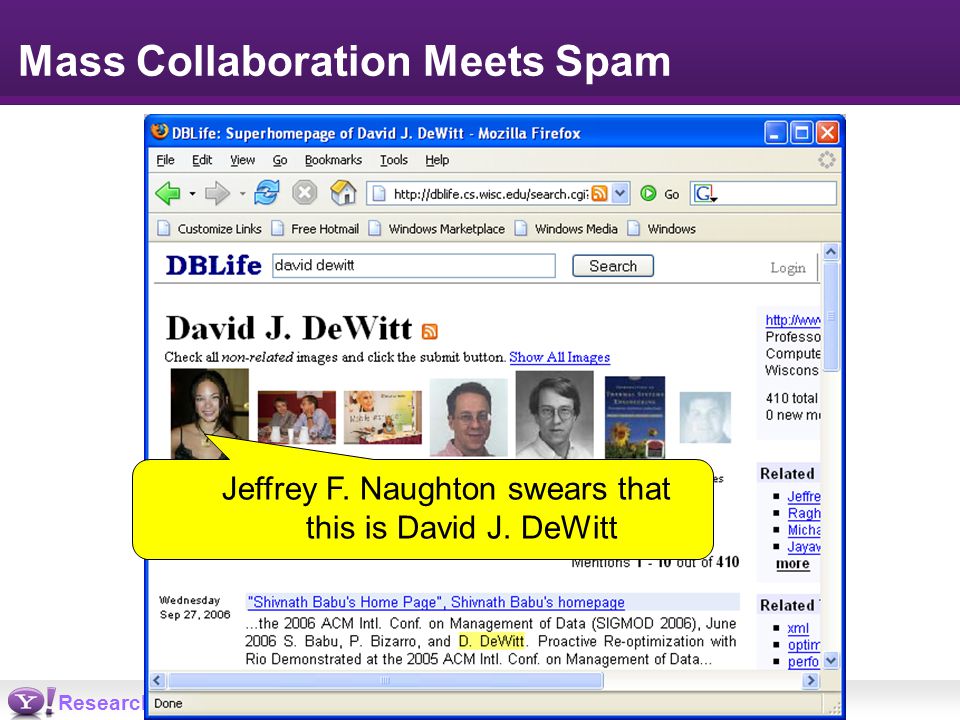
Task: Open the Tools menu
Action: tap(394, 160)
